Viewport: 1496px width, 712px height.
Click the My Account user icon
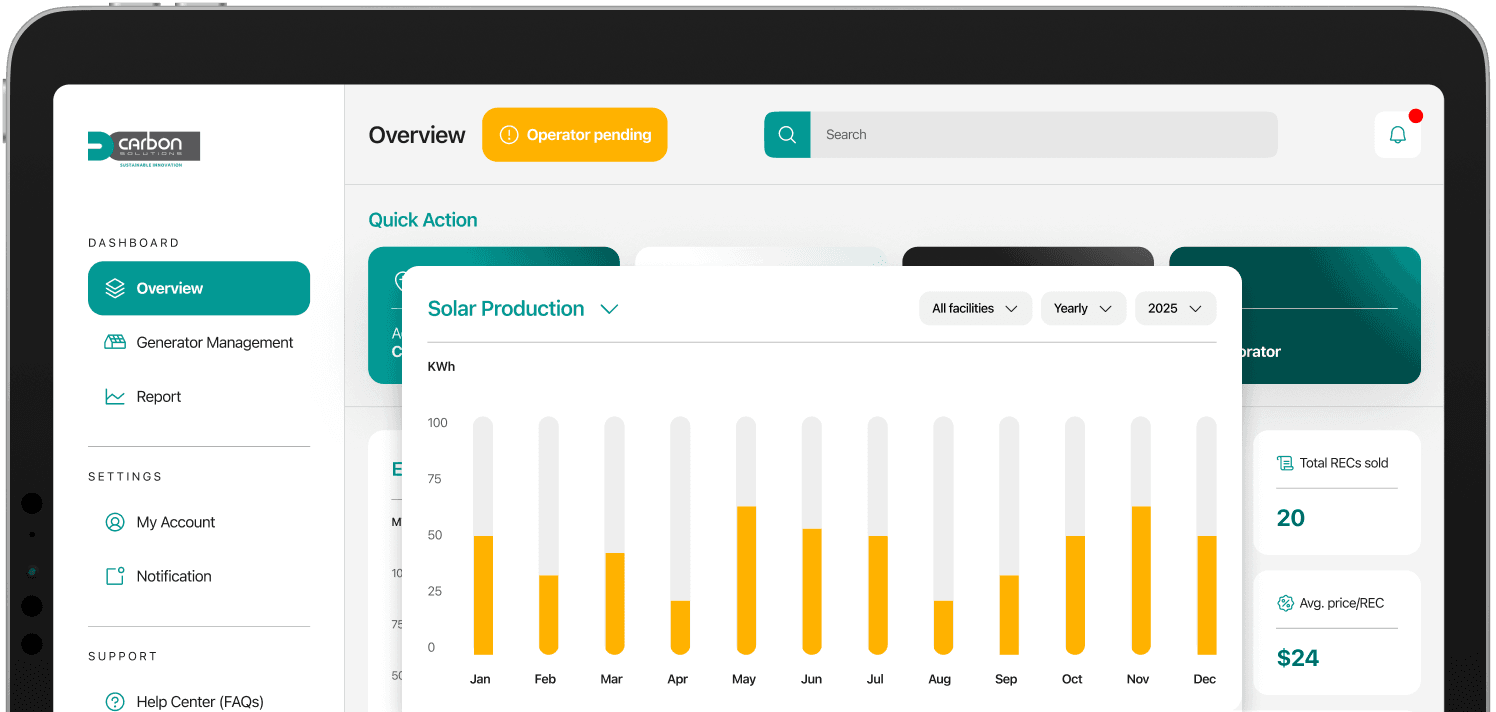click(x=115, y=522)
